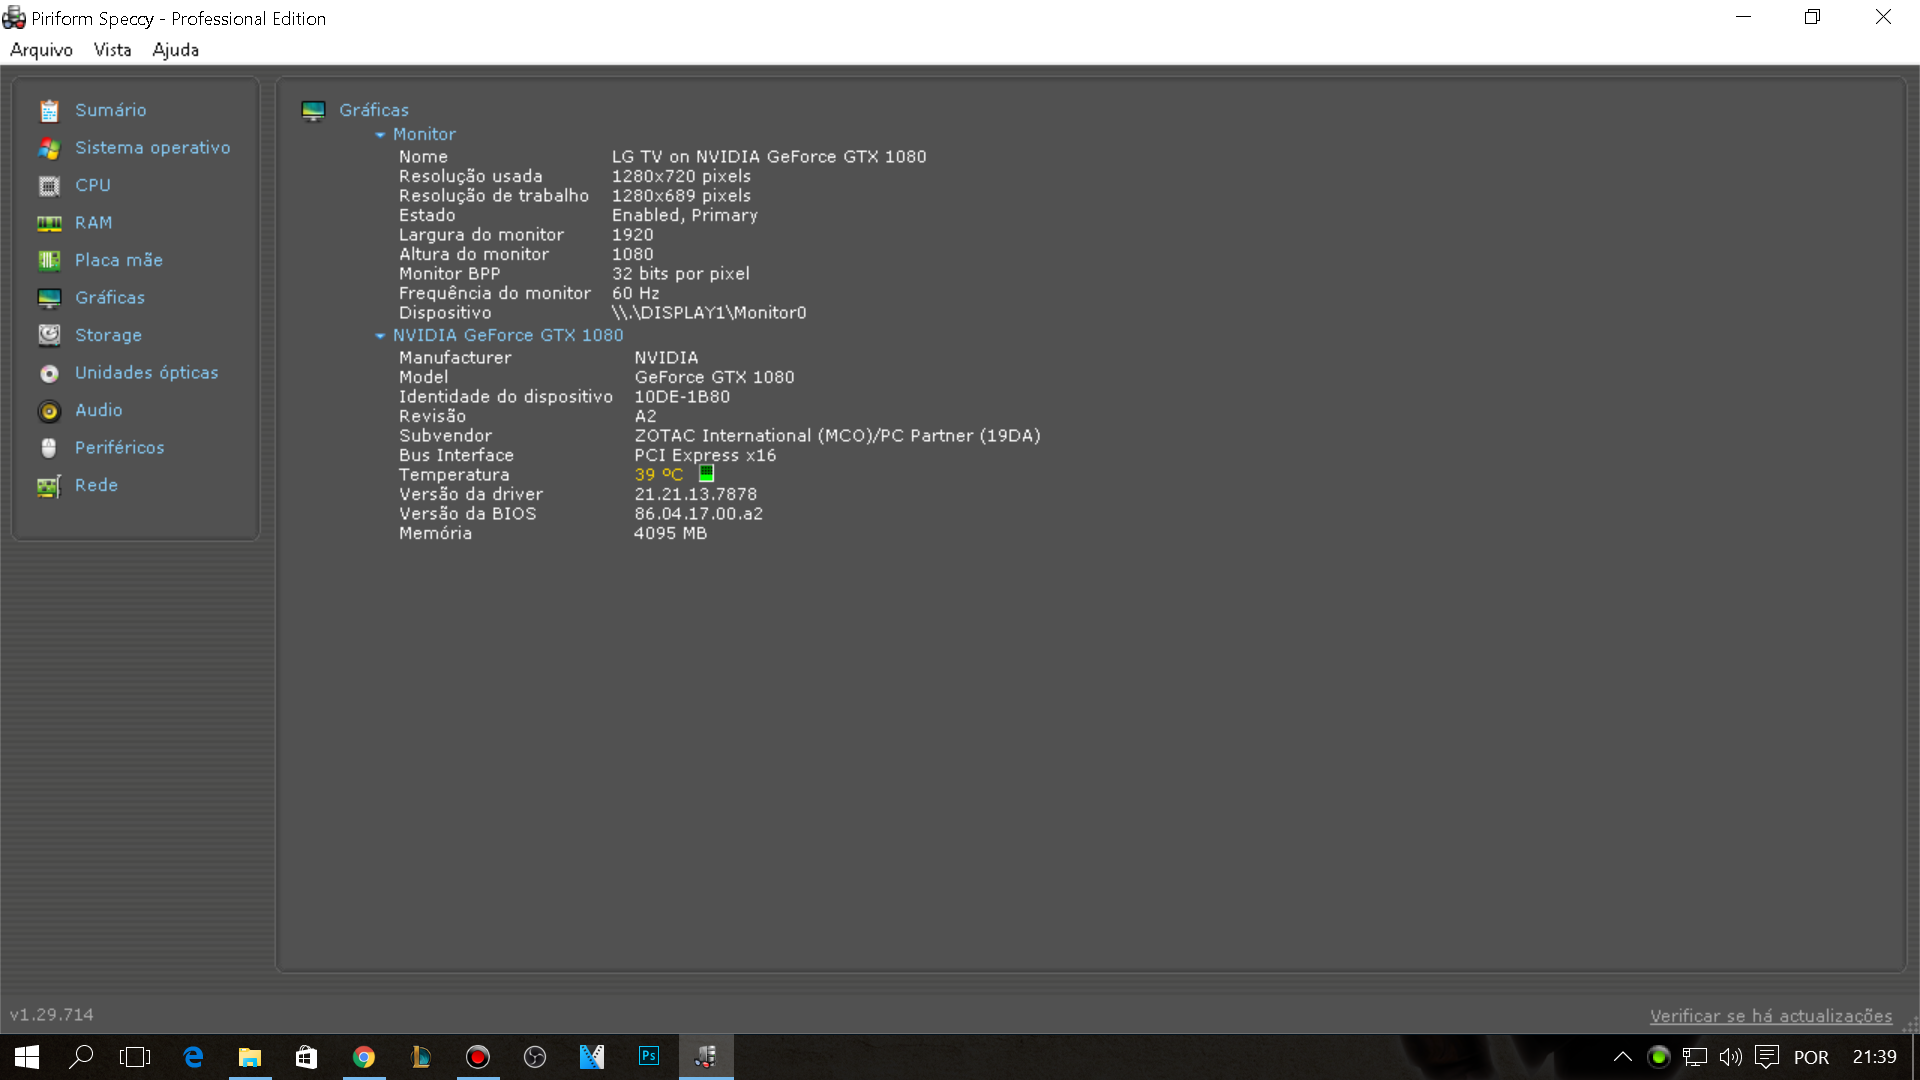Open the Vista menu
Viewport: 1920px width, 1080px height.
[x=112, y=50]
